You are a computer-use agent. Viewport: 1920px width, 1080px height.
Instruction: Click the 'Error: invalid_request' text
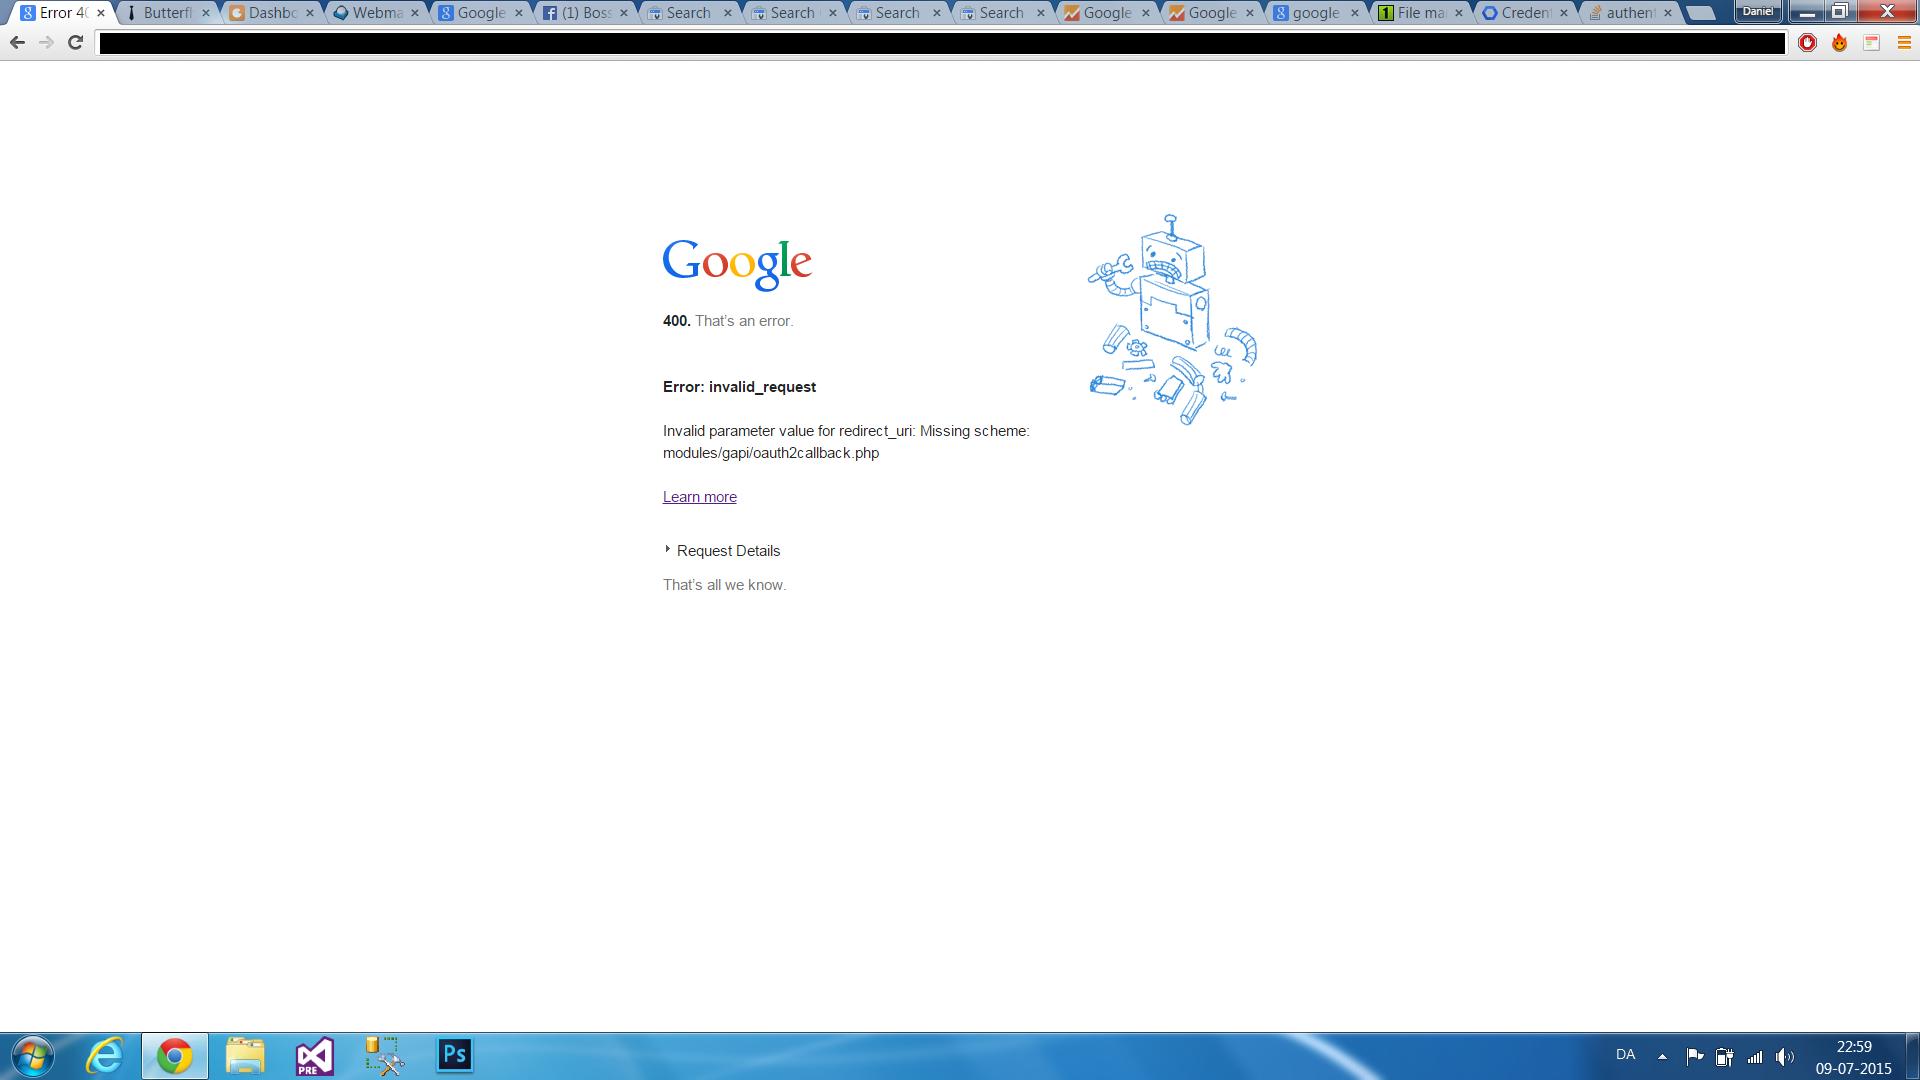coord(739,387)
